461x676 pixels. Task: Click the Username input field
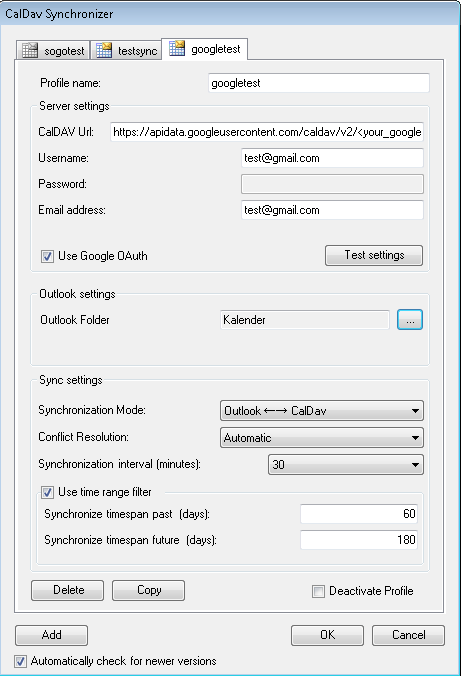coord(332,158)
